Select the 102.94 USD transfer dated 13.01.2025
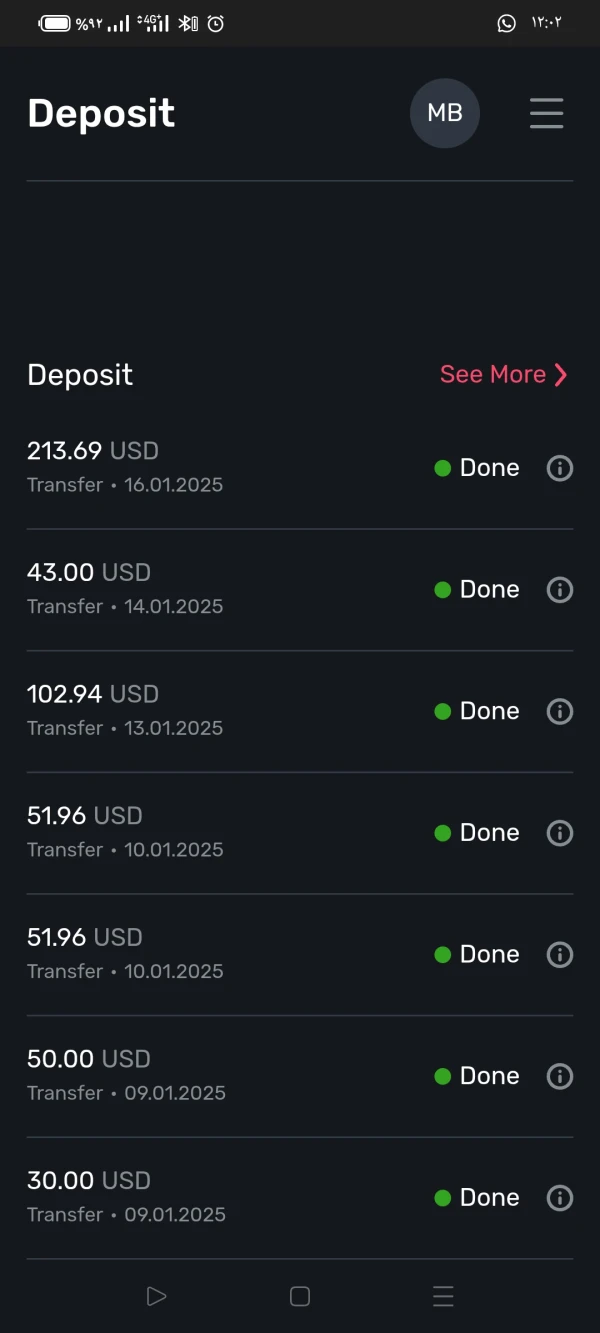Screen dimensions: 600x1333 click(x=125, y=710)
